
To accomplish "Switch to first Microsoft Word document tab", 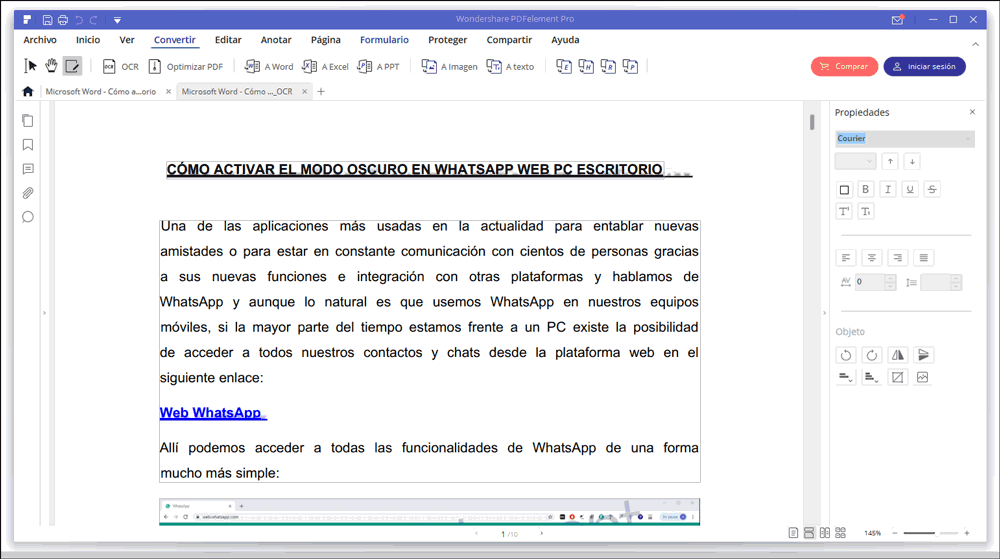I will (x=101, y=92).
